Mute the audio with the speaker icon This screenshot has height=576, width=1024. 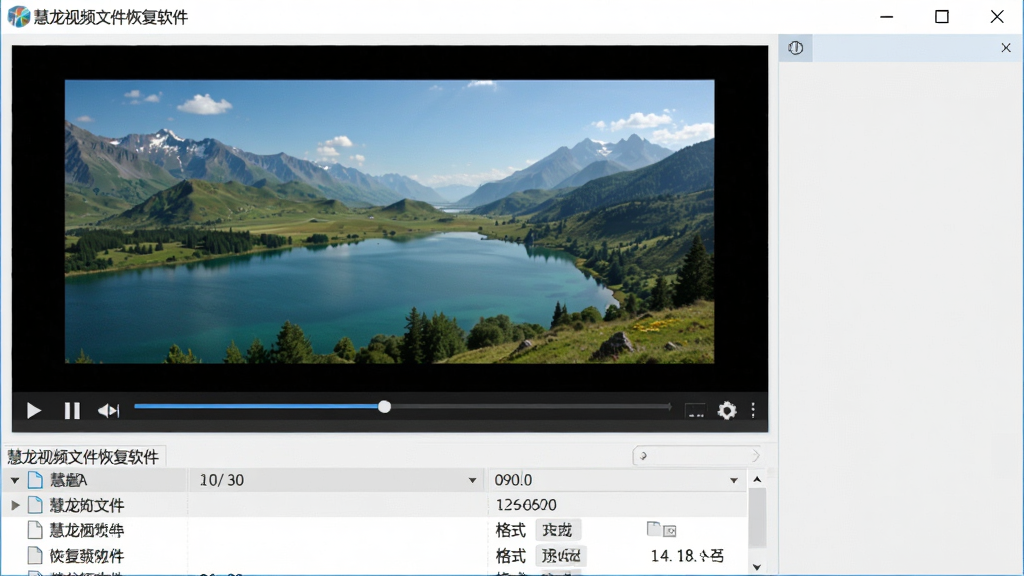tap(108, 410)
